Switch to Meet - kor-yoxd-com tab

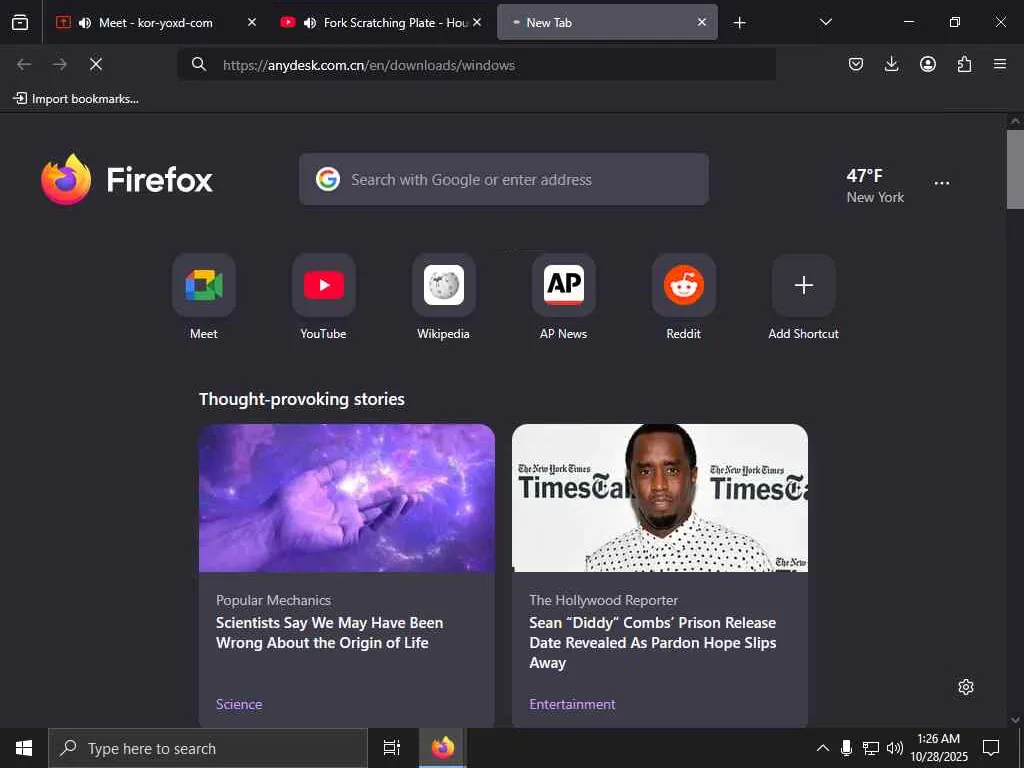155,23
